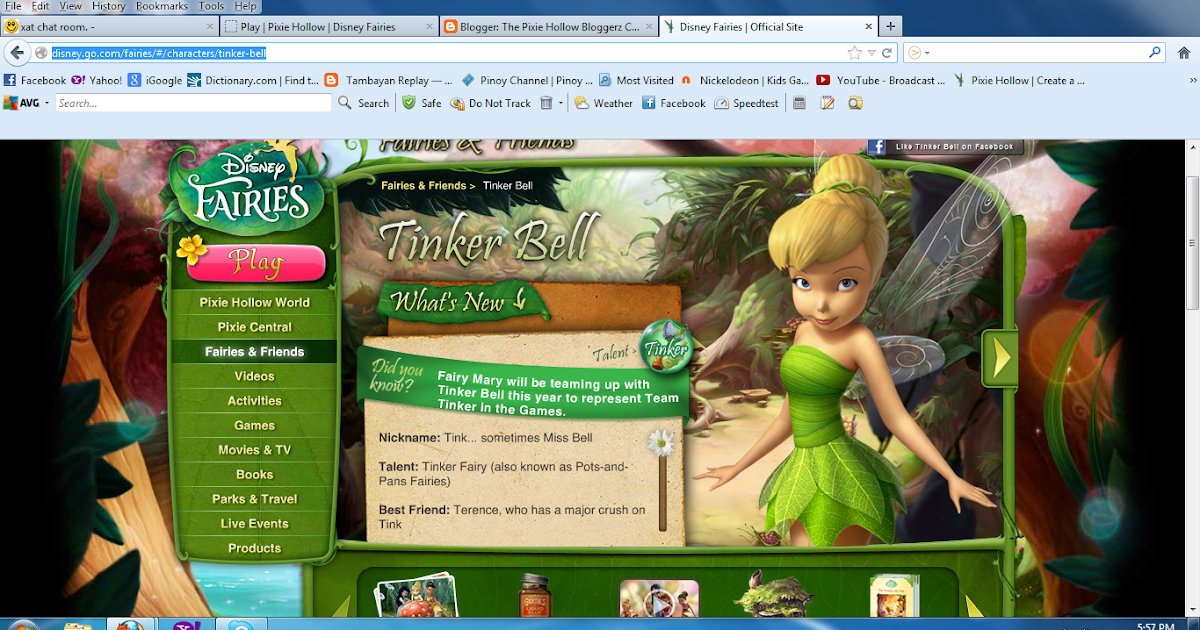Go to Videos section
The height and width of the screenshot is (630, 1200).
[254, 376]
